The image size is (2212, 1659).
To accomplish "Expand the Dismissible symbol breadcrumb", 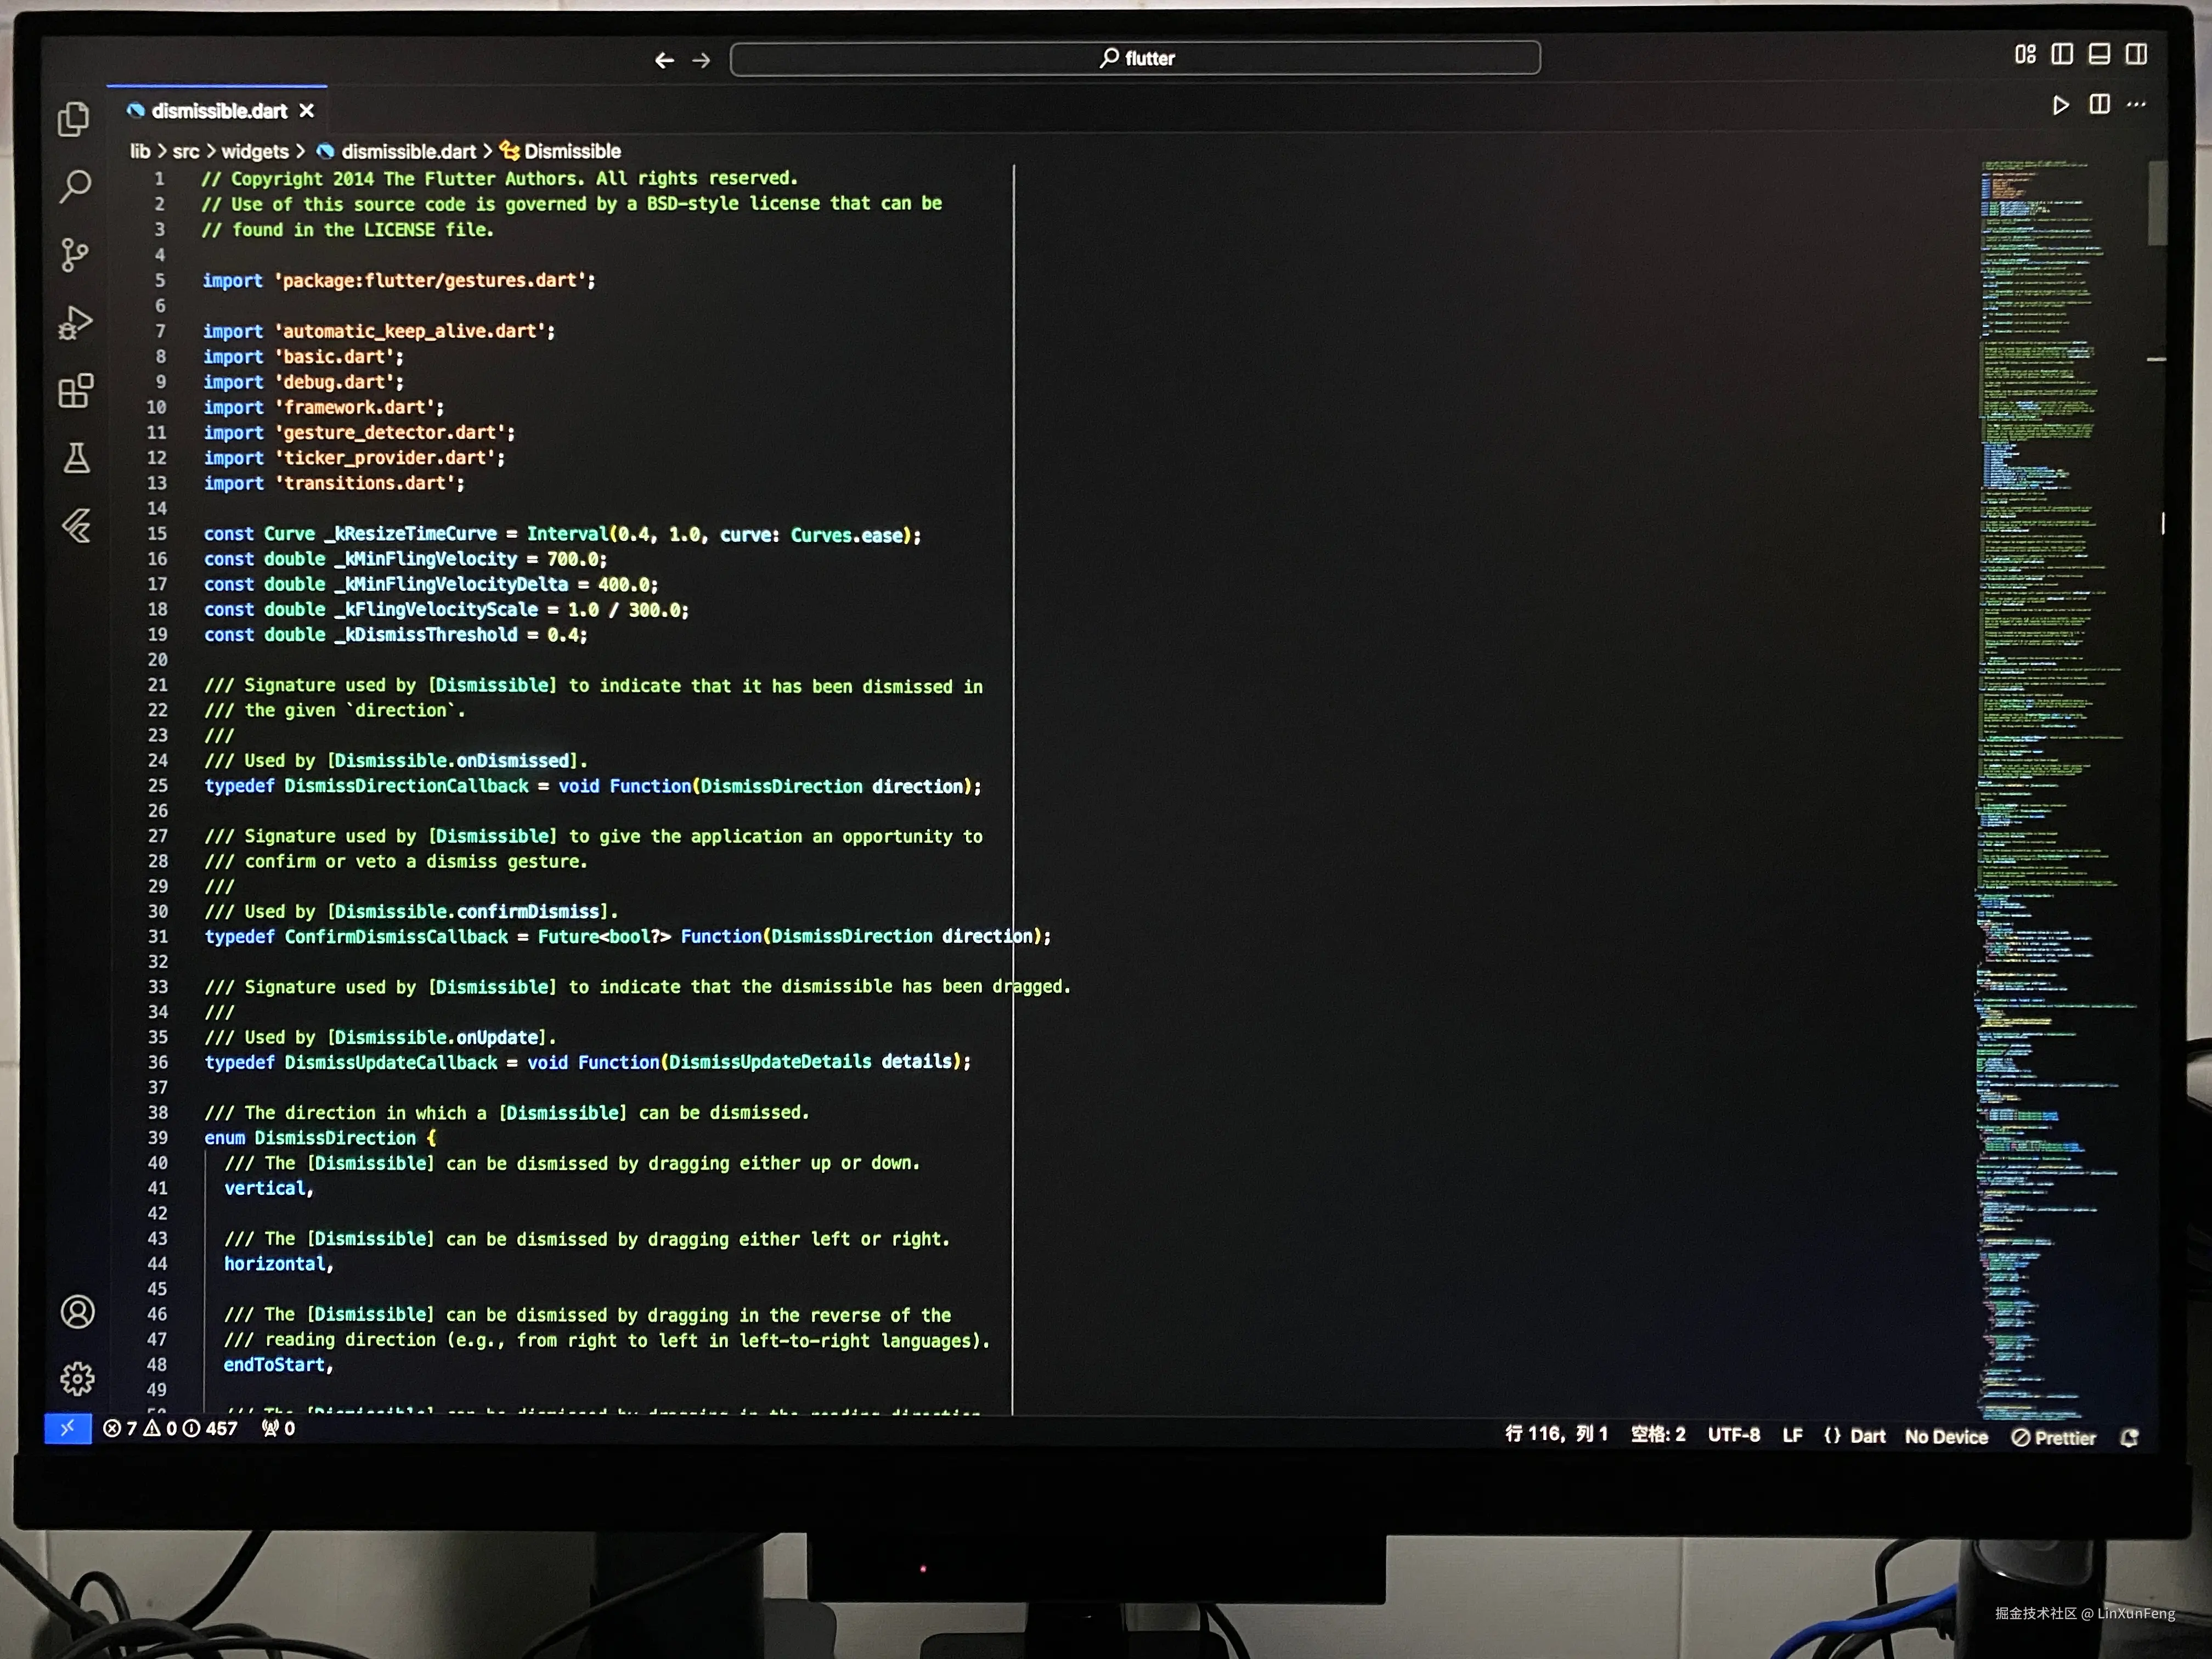I will pos(571,152).
